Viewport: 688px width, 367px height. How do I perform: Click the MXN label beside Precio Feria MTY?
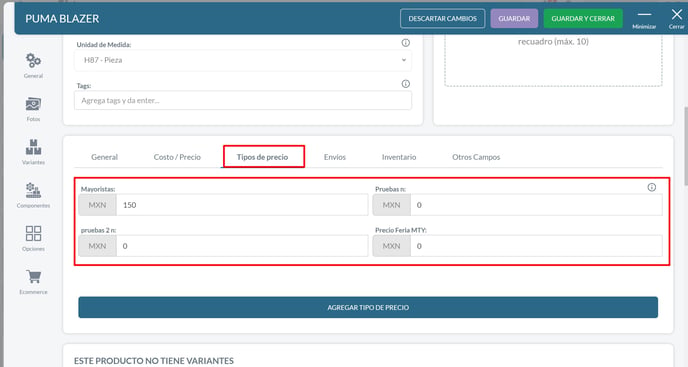tap(391, 246)
